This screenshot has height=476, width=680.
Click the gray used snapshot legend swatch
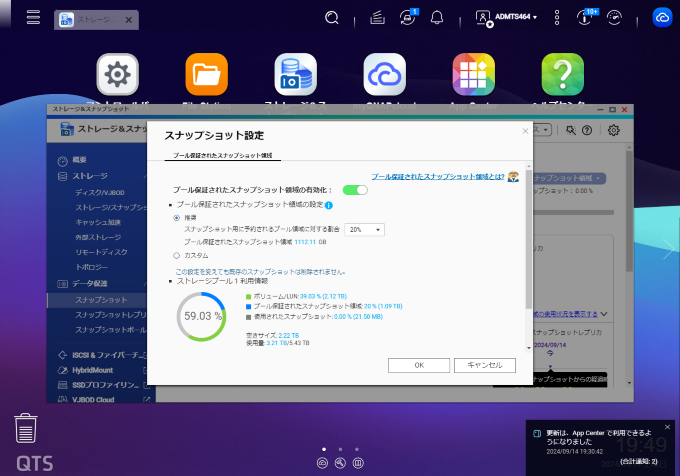pos(248,317)
